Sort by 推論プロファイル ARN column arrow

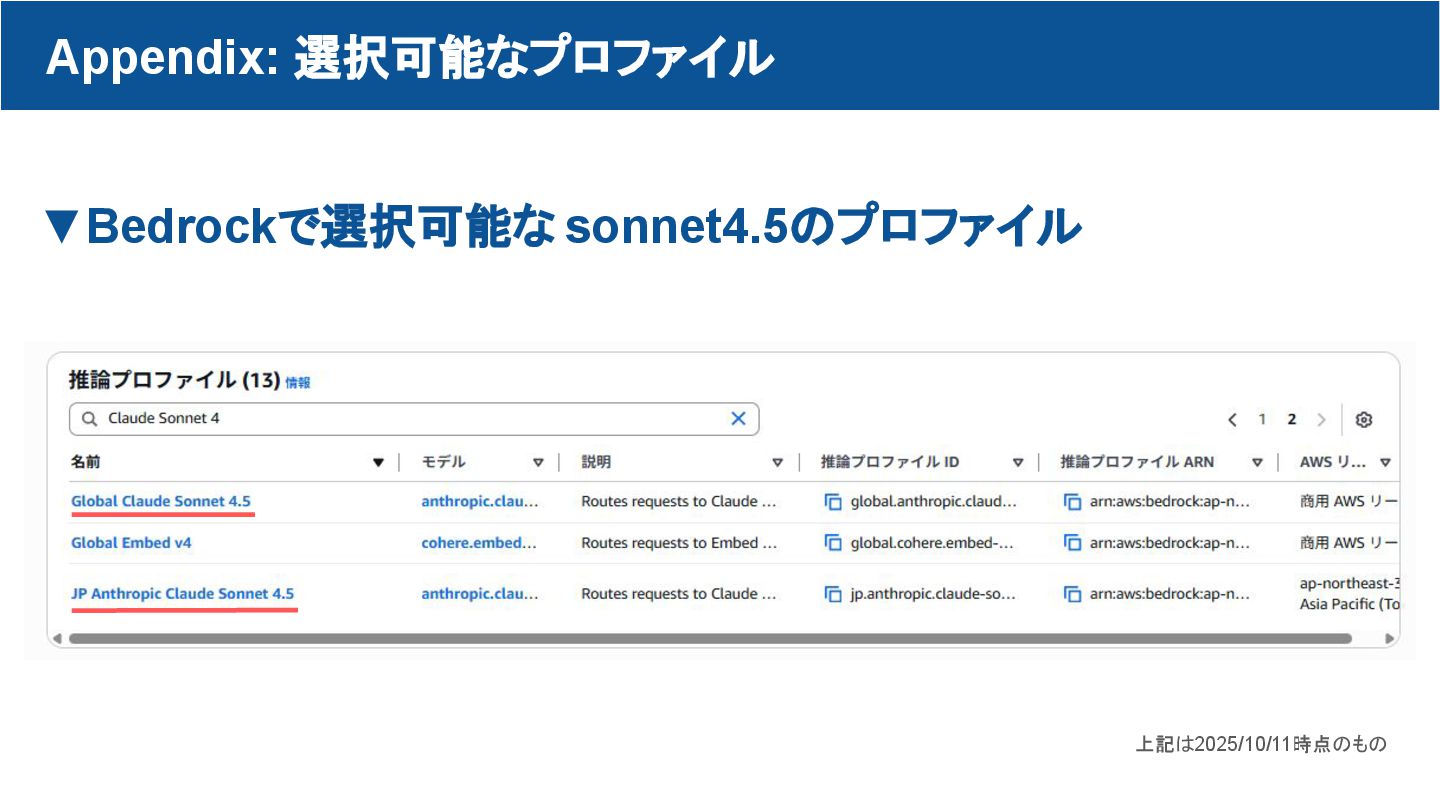(x=1258, y=462)
